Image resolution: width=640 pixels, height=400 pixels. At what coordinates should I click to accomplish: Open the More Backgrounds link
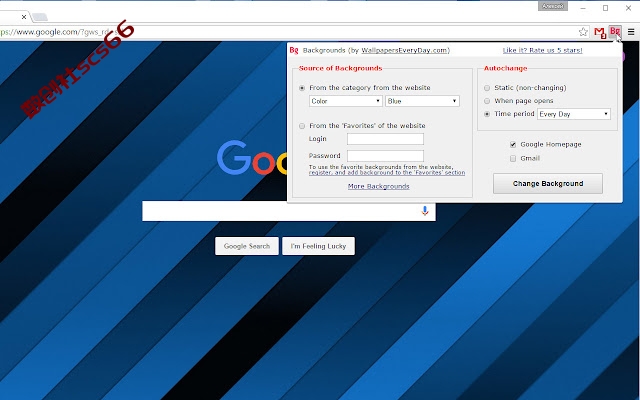[378, 186]
